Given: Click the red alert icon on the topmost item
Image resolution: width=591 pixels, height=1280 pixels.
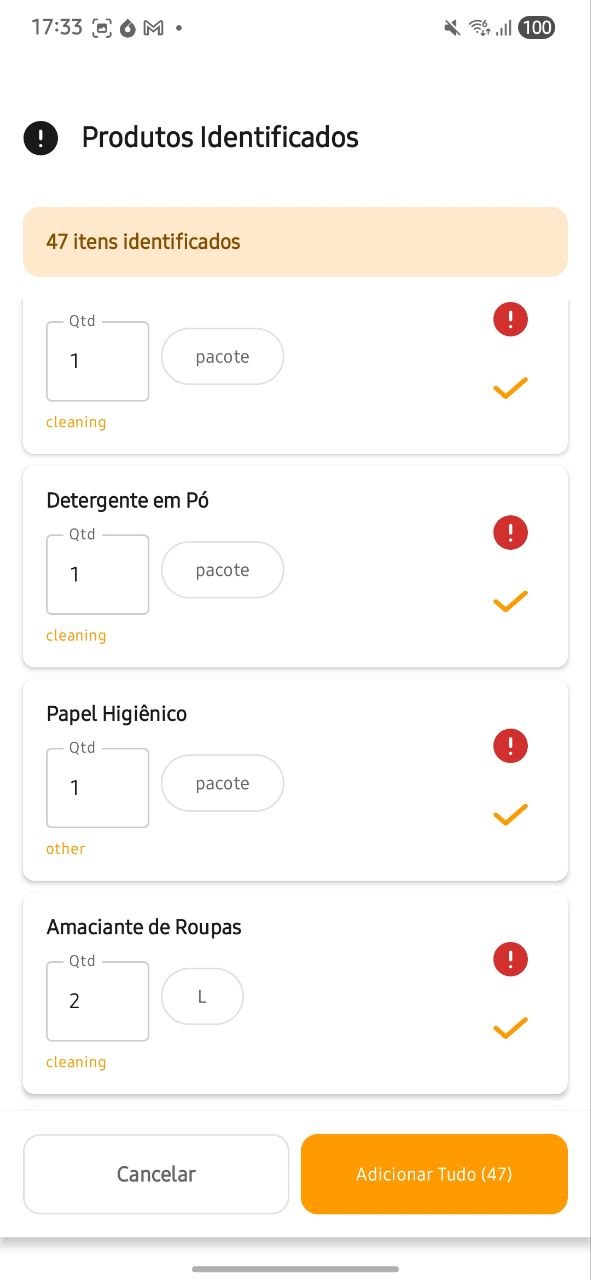Looking at the screenshot, I should click(x=510, y=319).
